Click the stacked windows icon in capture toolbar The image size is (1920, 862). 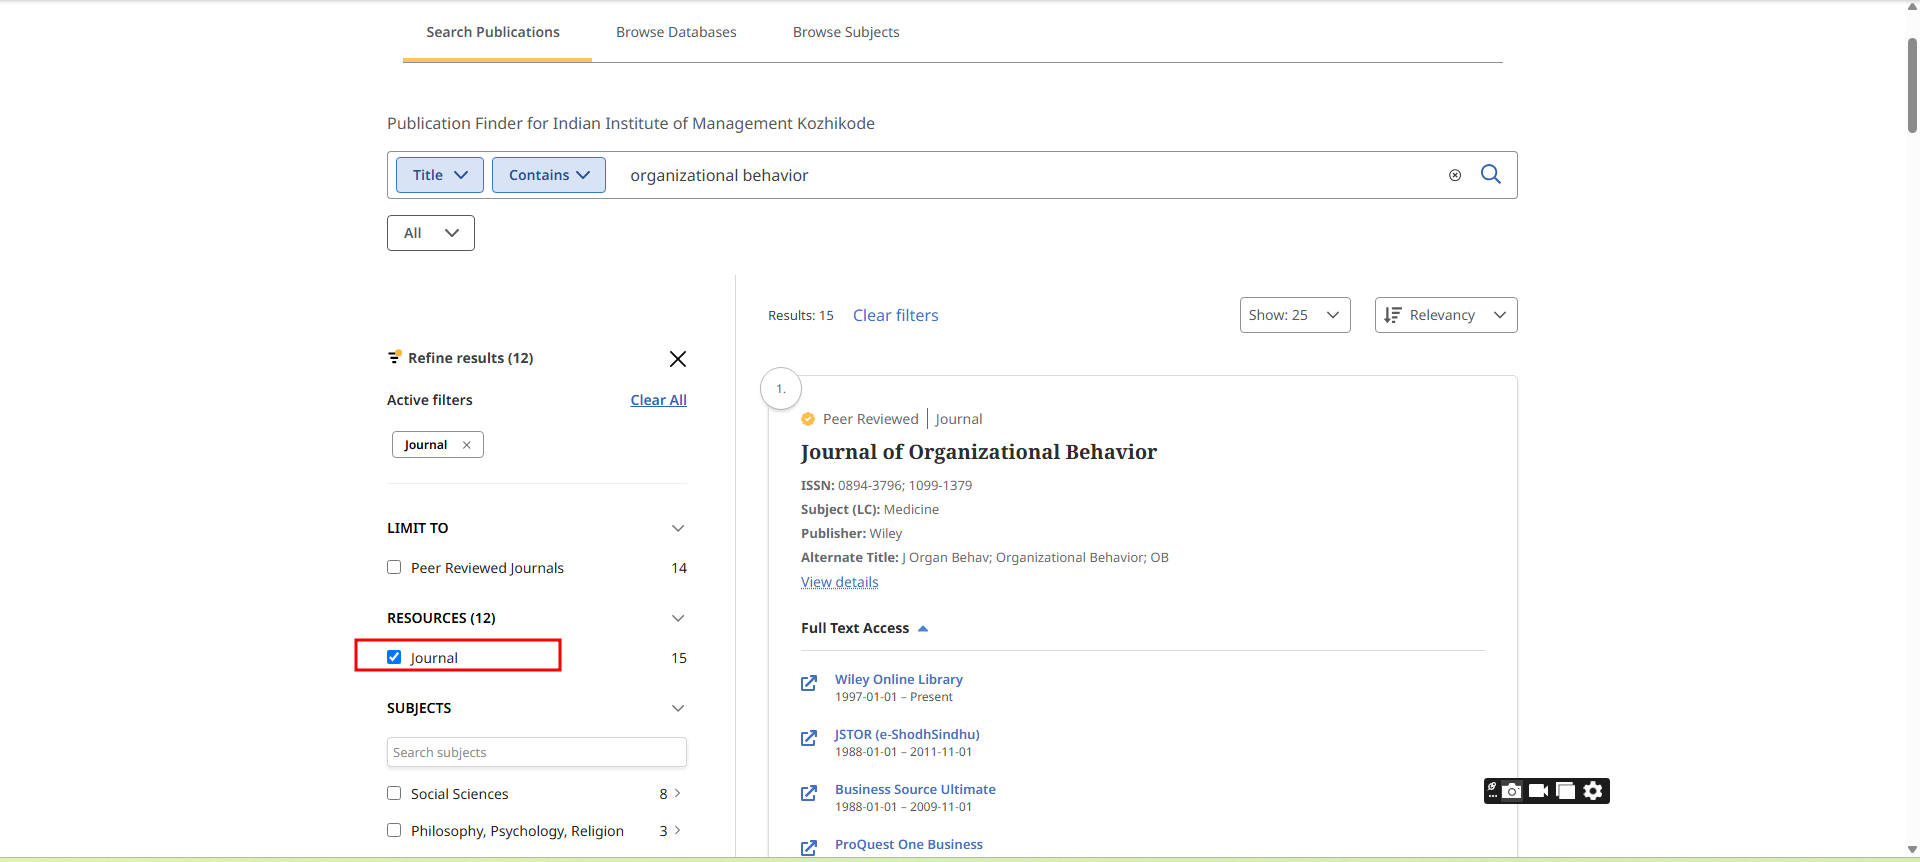[1566, 791]
